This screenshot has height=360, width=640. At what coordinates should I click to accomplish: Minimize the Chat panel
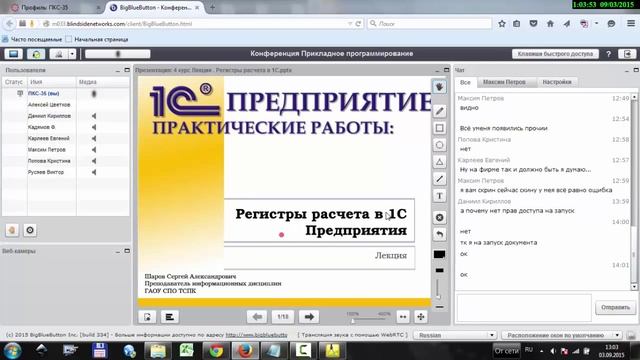coord(627,70)
